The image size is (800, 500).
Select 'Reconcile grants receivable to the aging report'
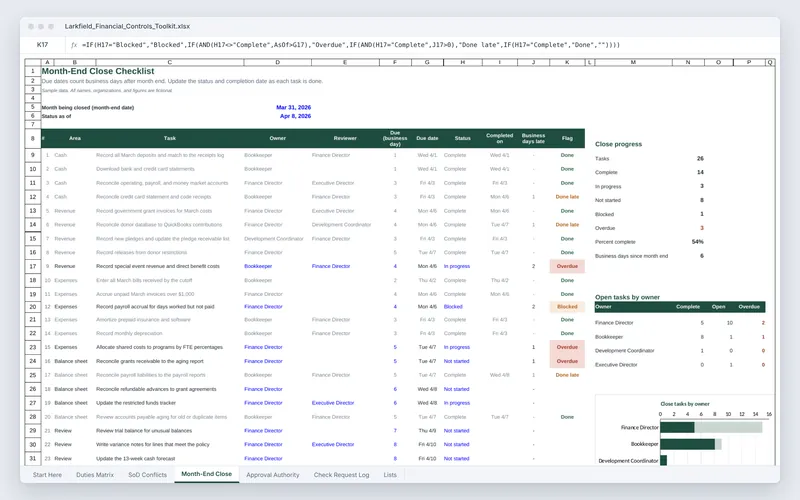[149, 361]
